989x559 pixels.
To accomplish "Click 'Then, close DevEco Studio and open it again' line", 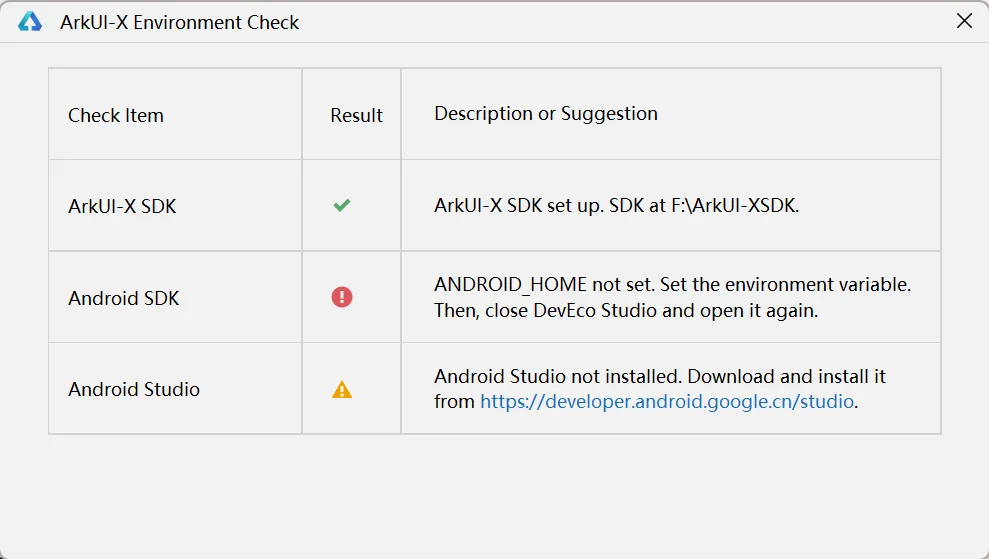I will coord(626,310).
